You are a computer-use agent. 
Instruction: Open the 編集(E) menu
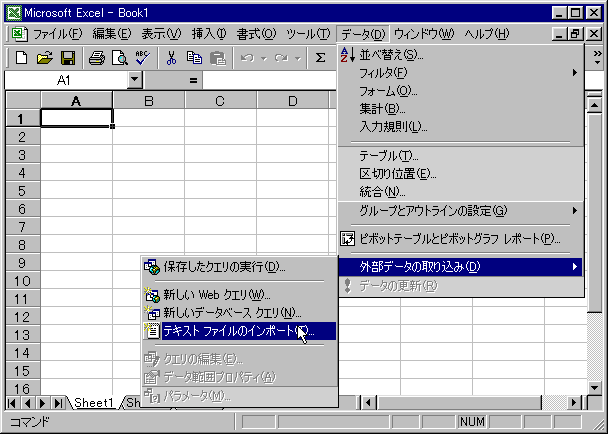112,34
